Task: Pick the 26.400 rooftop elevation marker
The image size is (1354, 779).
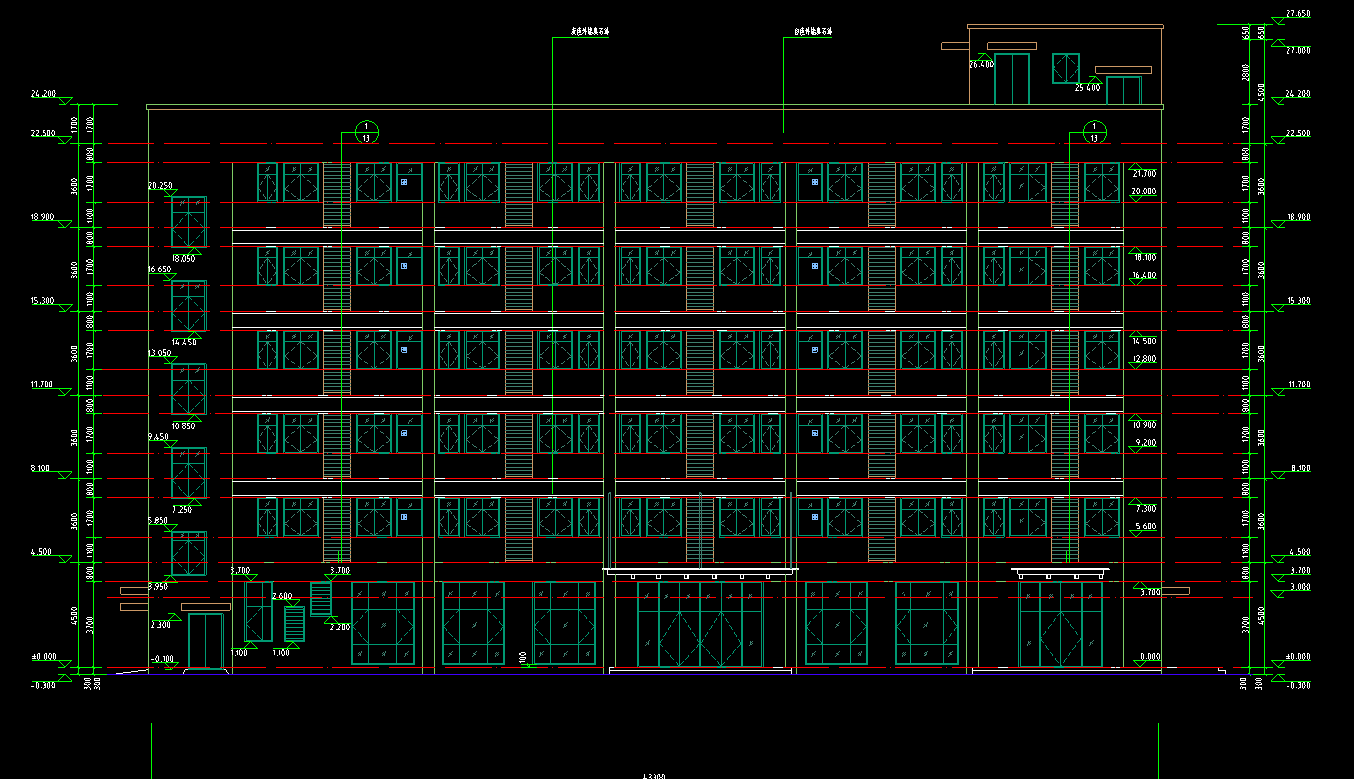Action: [x=981, y=64]
